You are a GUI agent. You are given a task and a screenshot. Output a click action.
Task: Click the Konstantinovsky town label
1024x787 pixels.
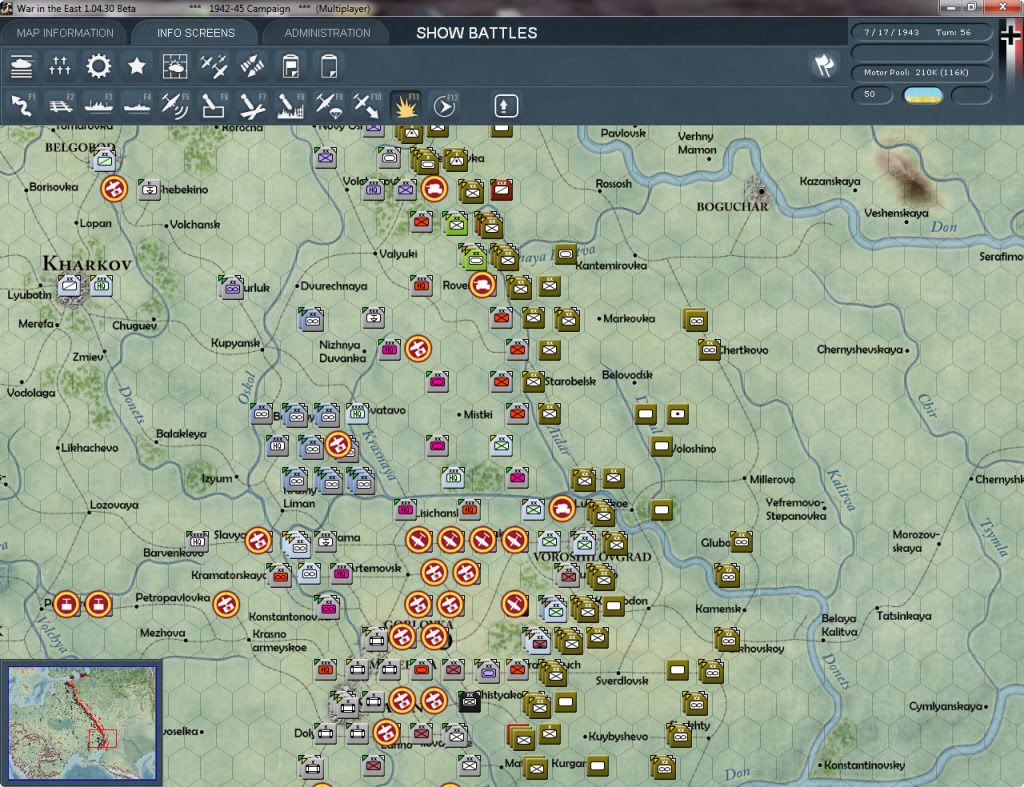[x=864, y=765]
